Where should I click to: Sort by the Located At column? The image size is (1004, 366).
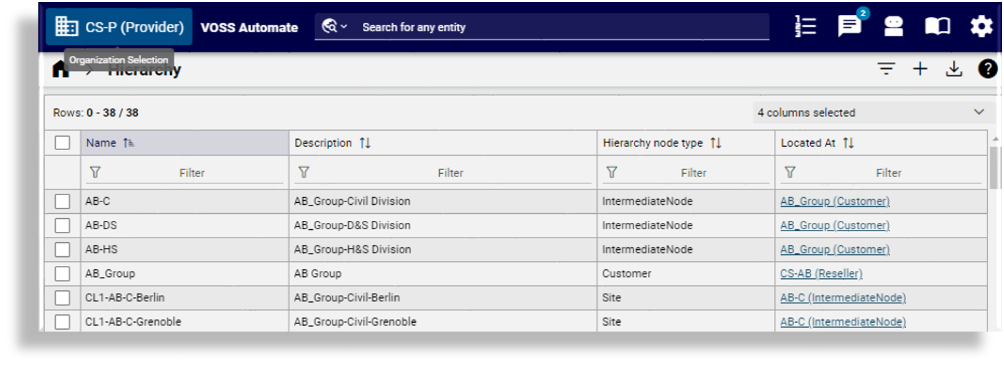881,143
